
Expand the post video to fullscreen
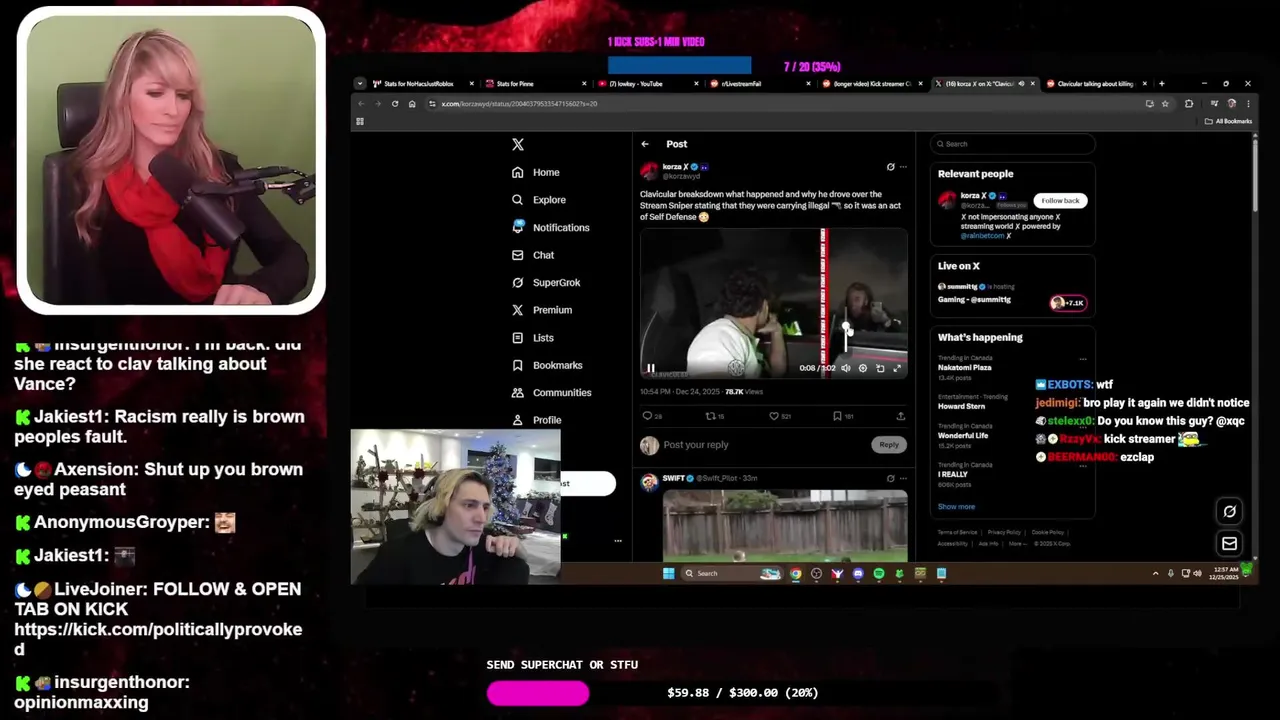897,368
